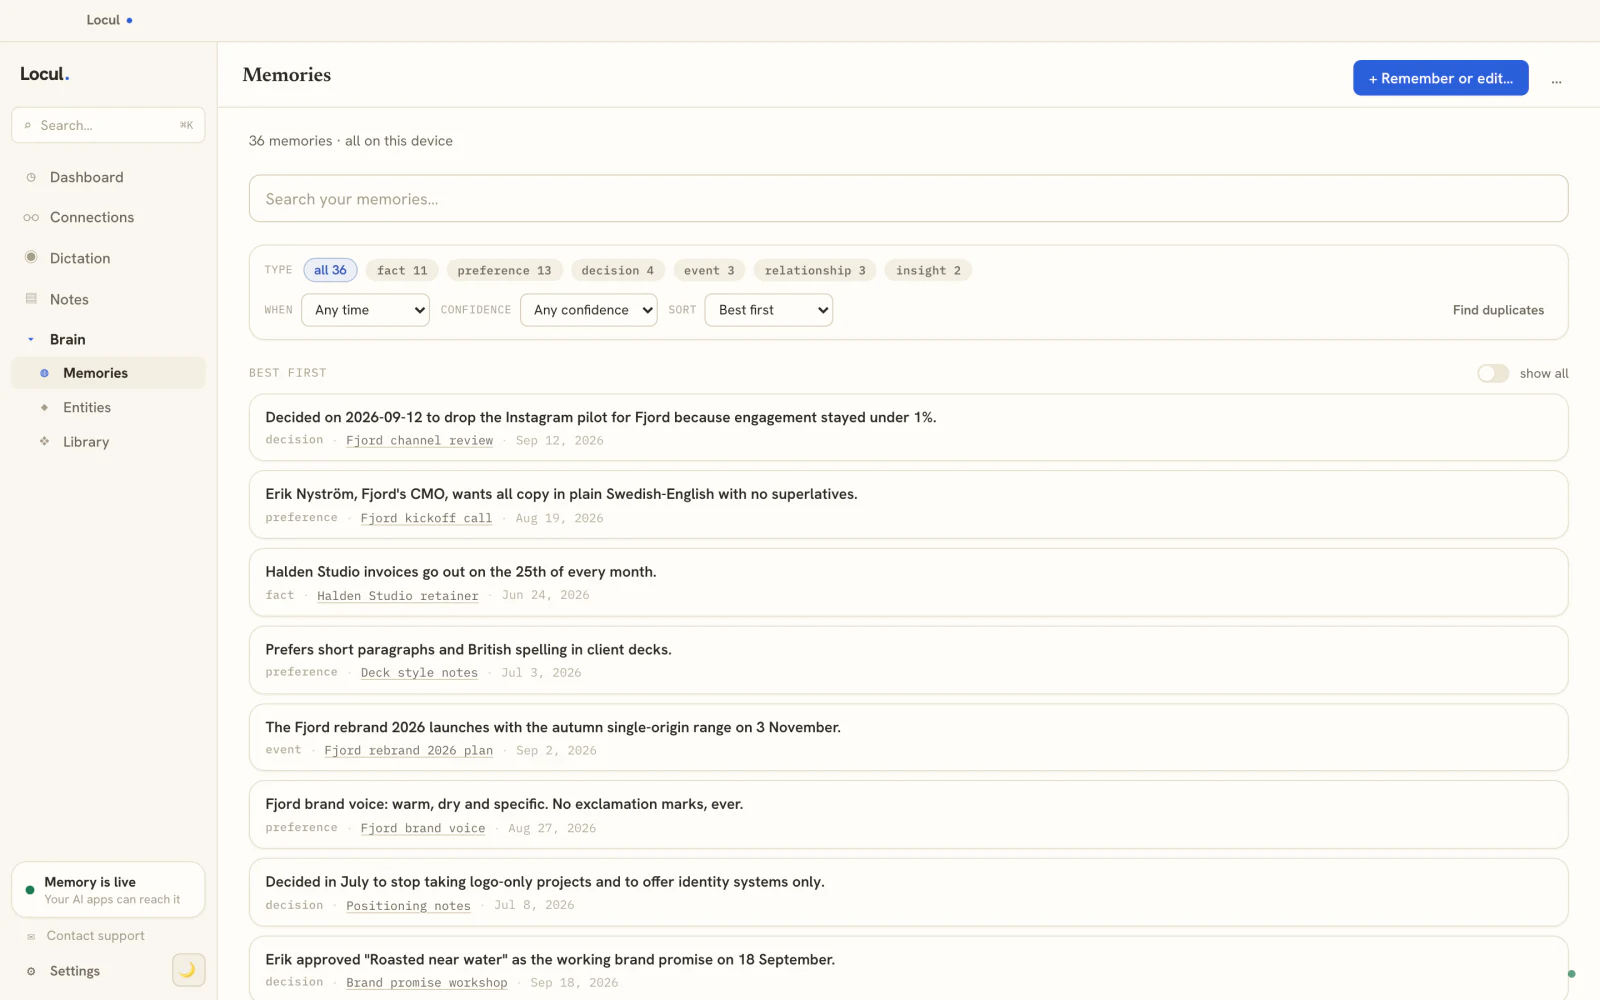Open the Halden Studio retainer link
Viewport: 1600px width, 1000px height.
pos(397,595)
